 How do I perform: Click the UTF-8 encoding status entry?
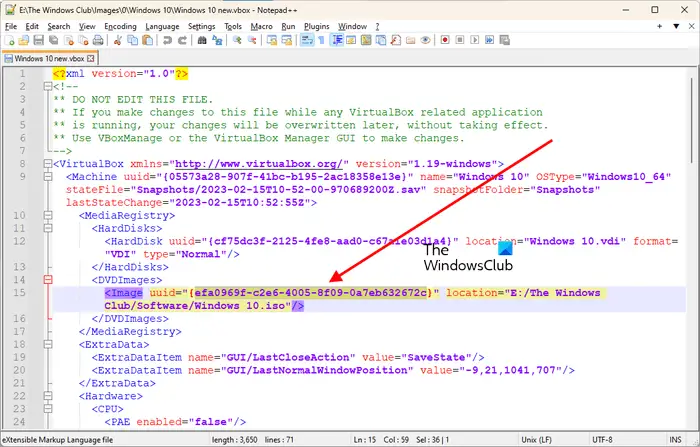pos(602,440)
